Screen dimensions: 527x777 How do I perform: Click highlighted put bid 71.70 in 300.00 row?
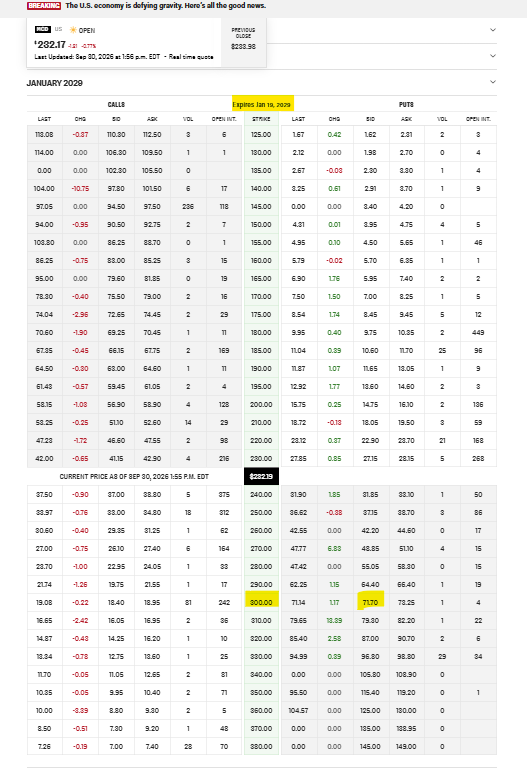tap(370, 602)
